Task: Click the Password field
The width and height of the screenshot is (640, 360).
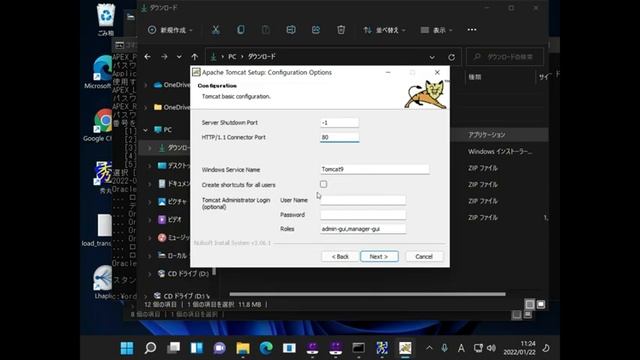Action: pos(363,215)
